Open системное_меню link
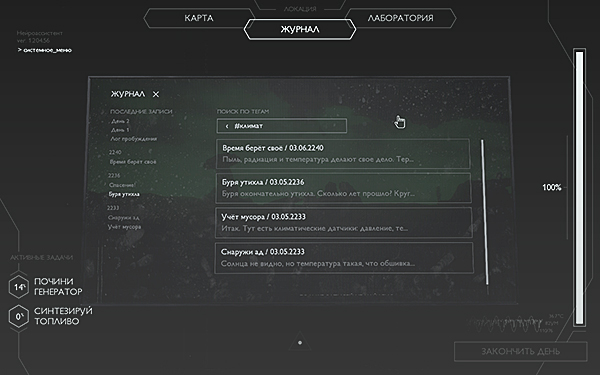600x375 pixels. click(x=45, y=50)
